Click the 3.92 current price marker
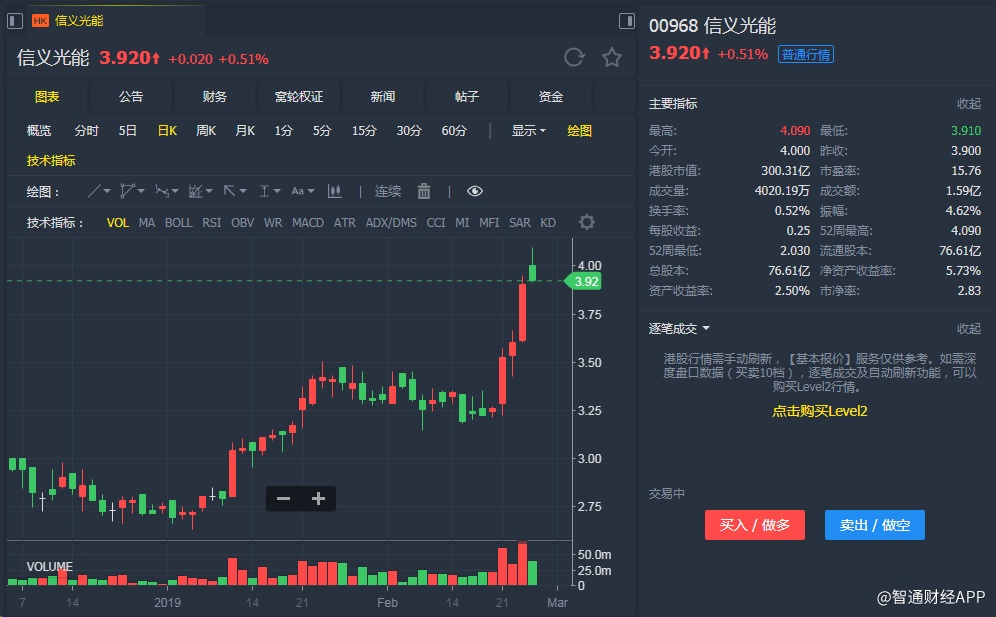This screenshot has height=617, width=996. [x=585, y=281]
